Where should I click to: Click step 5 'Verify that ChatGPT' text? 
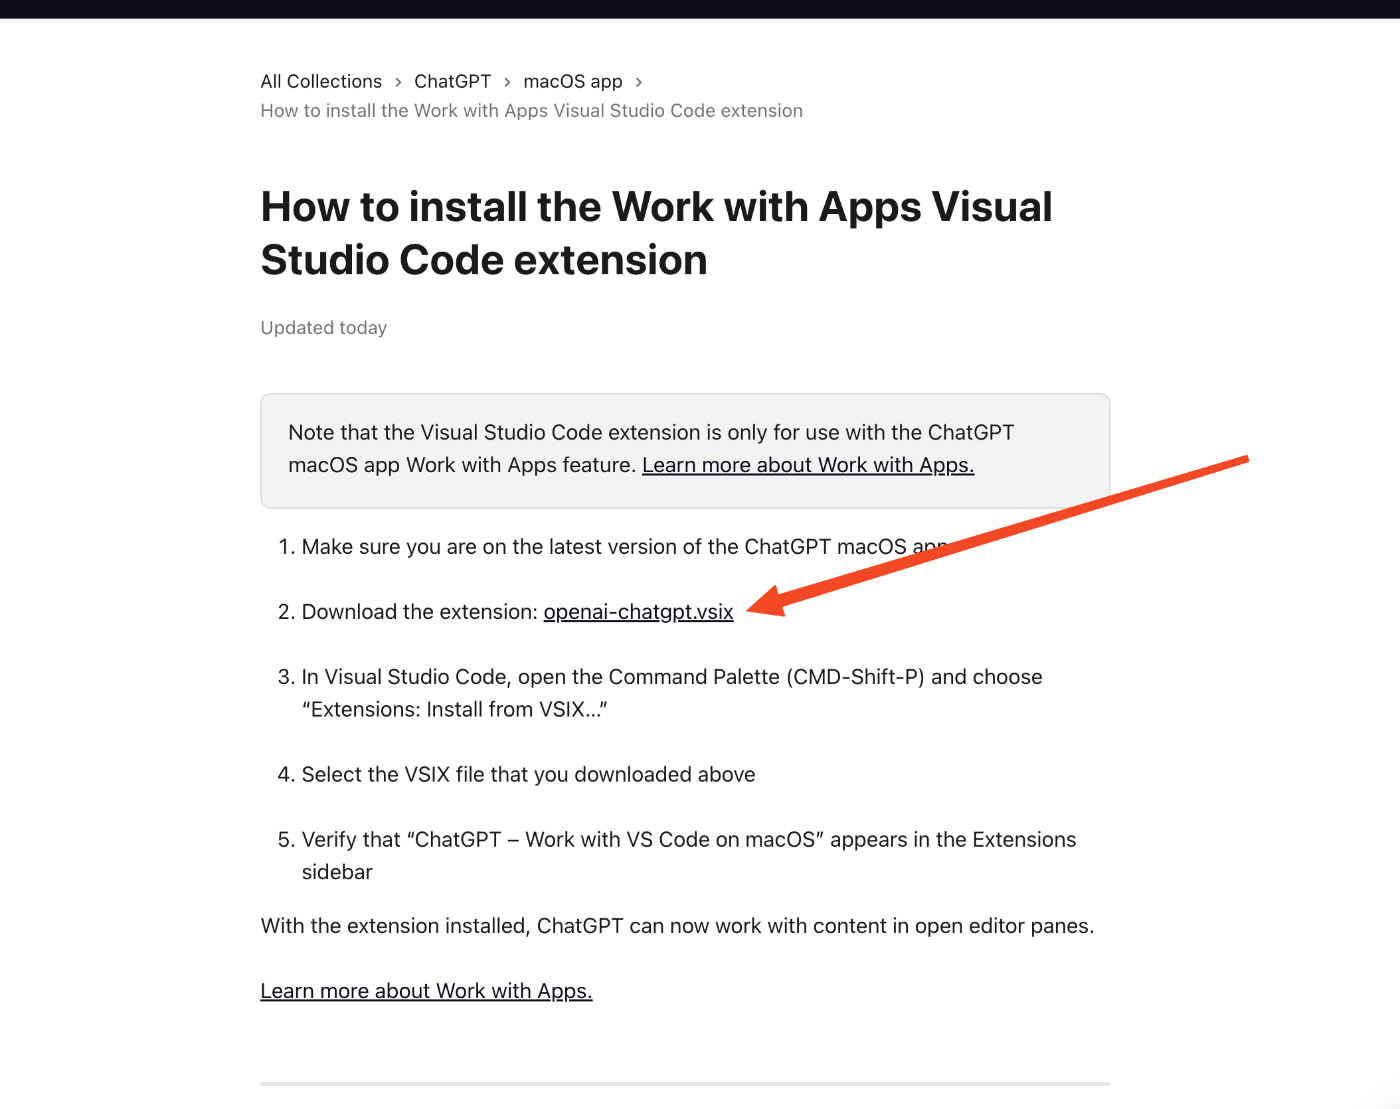click(688, 856)
